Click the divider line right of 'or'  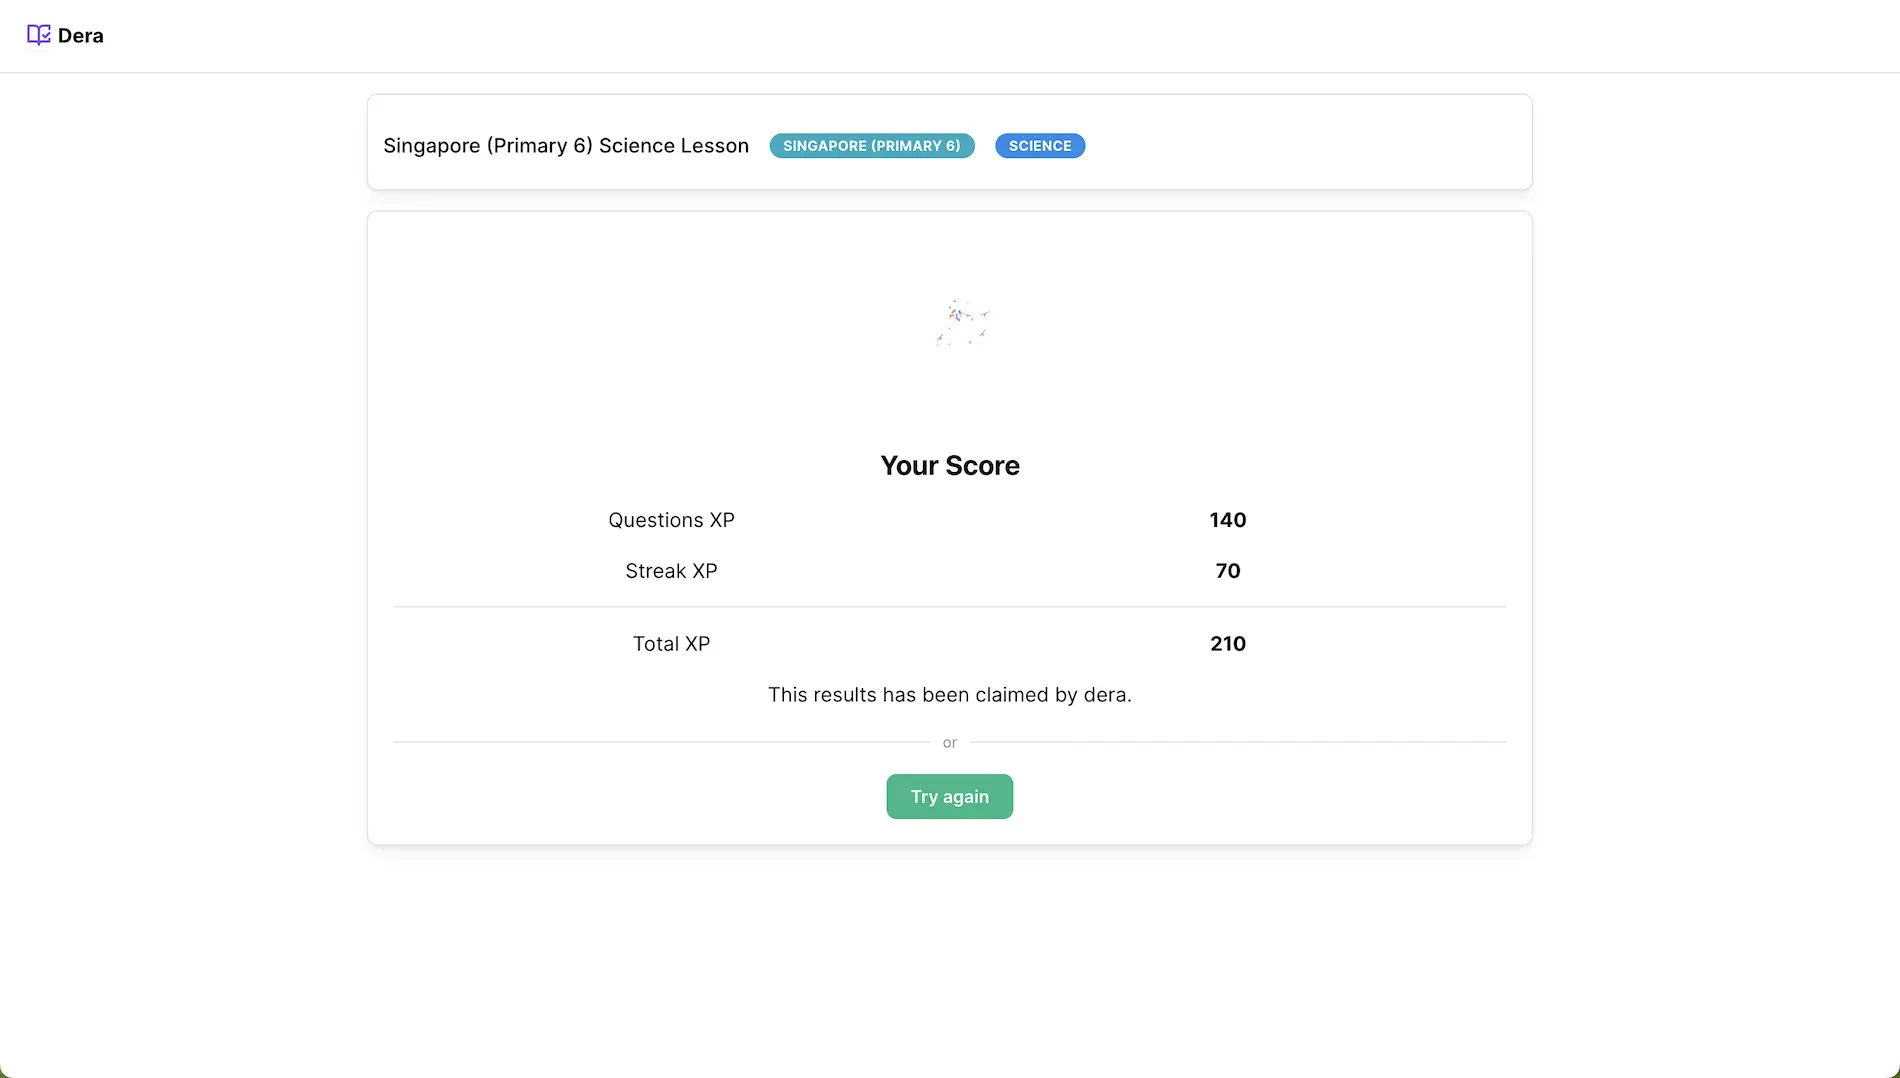point(1238,742)
